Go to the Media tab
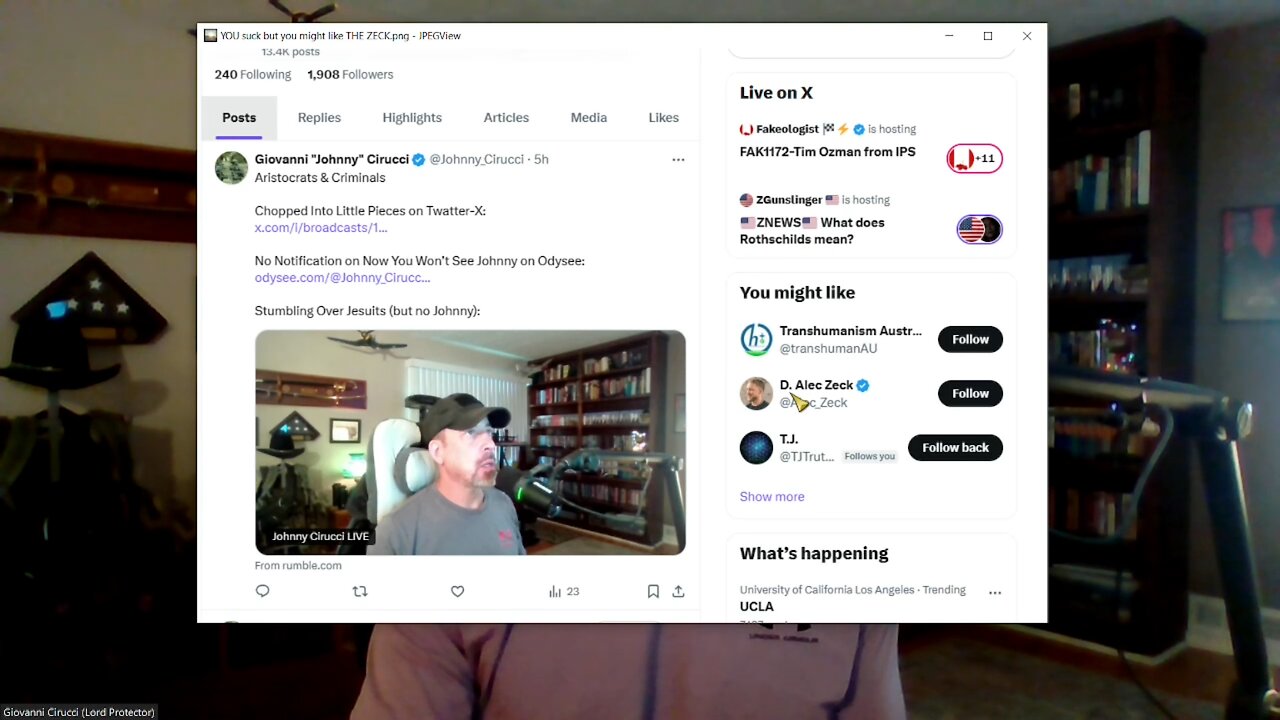 (x=589, y=118)
